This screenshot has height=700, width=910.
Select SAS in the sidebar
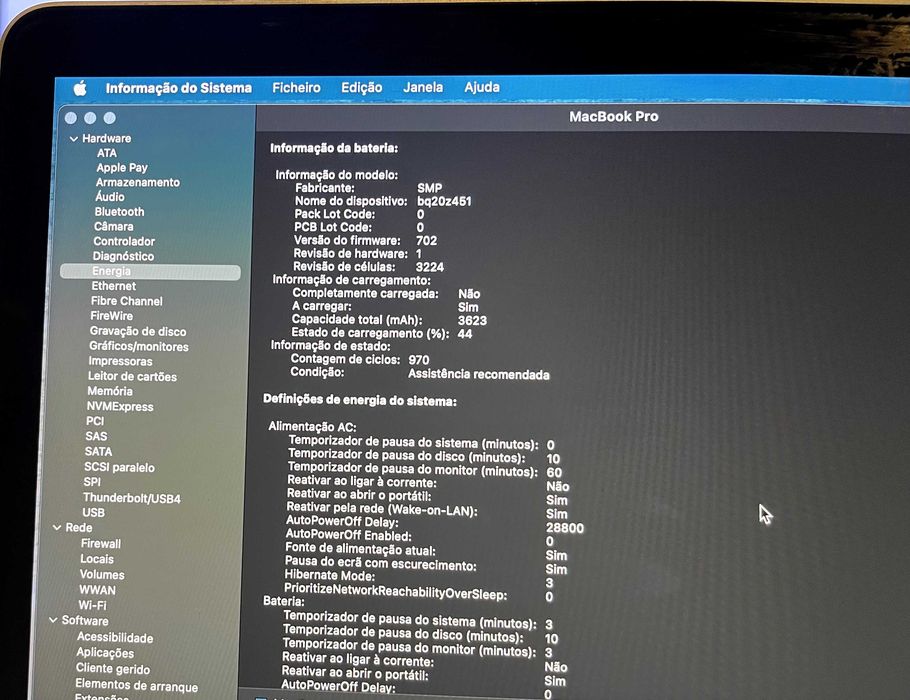(96, 436)
